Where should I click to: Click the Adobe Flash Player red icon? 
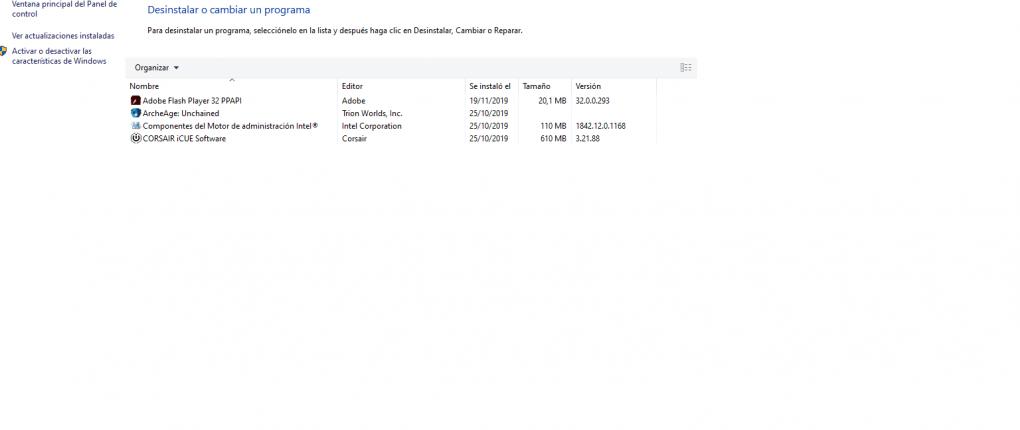pos(135,101)
